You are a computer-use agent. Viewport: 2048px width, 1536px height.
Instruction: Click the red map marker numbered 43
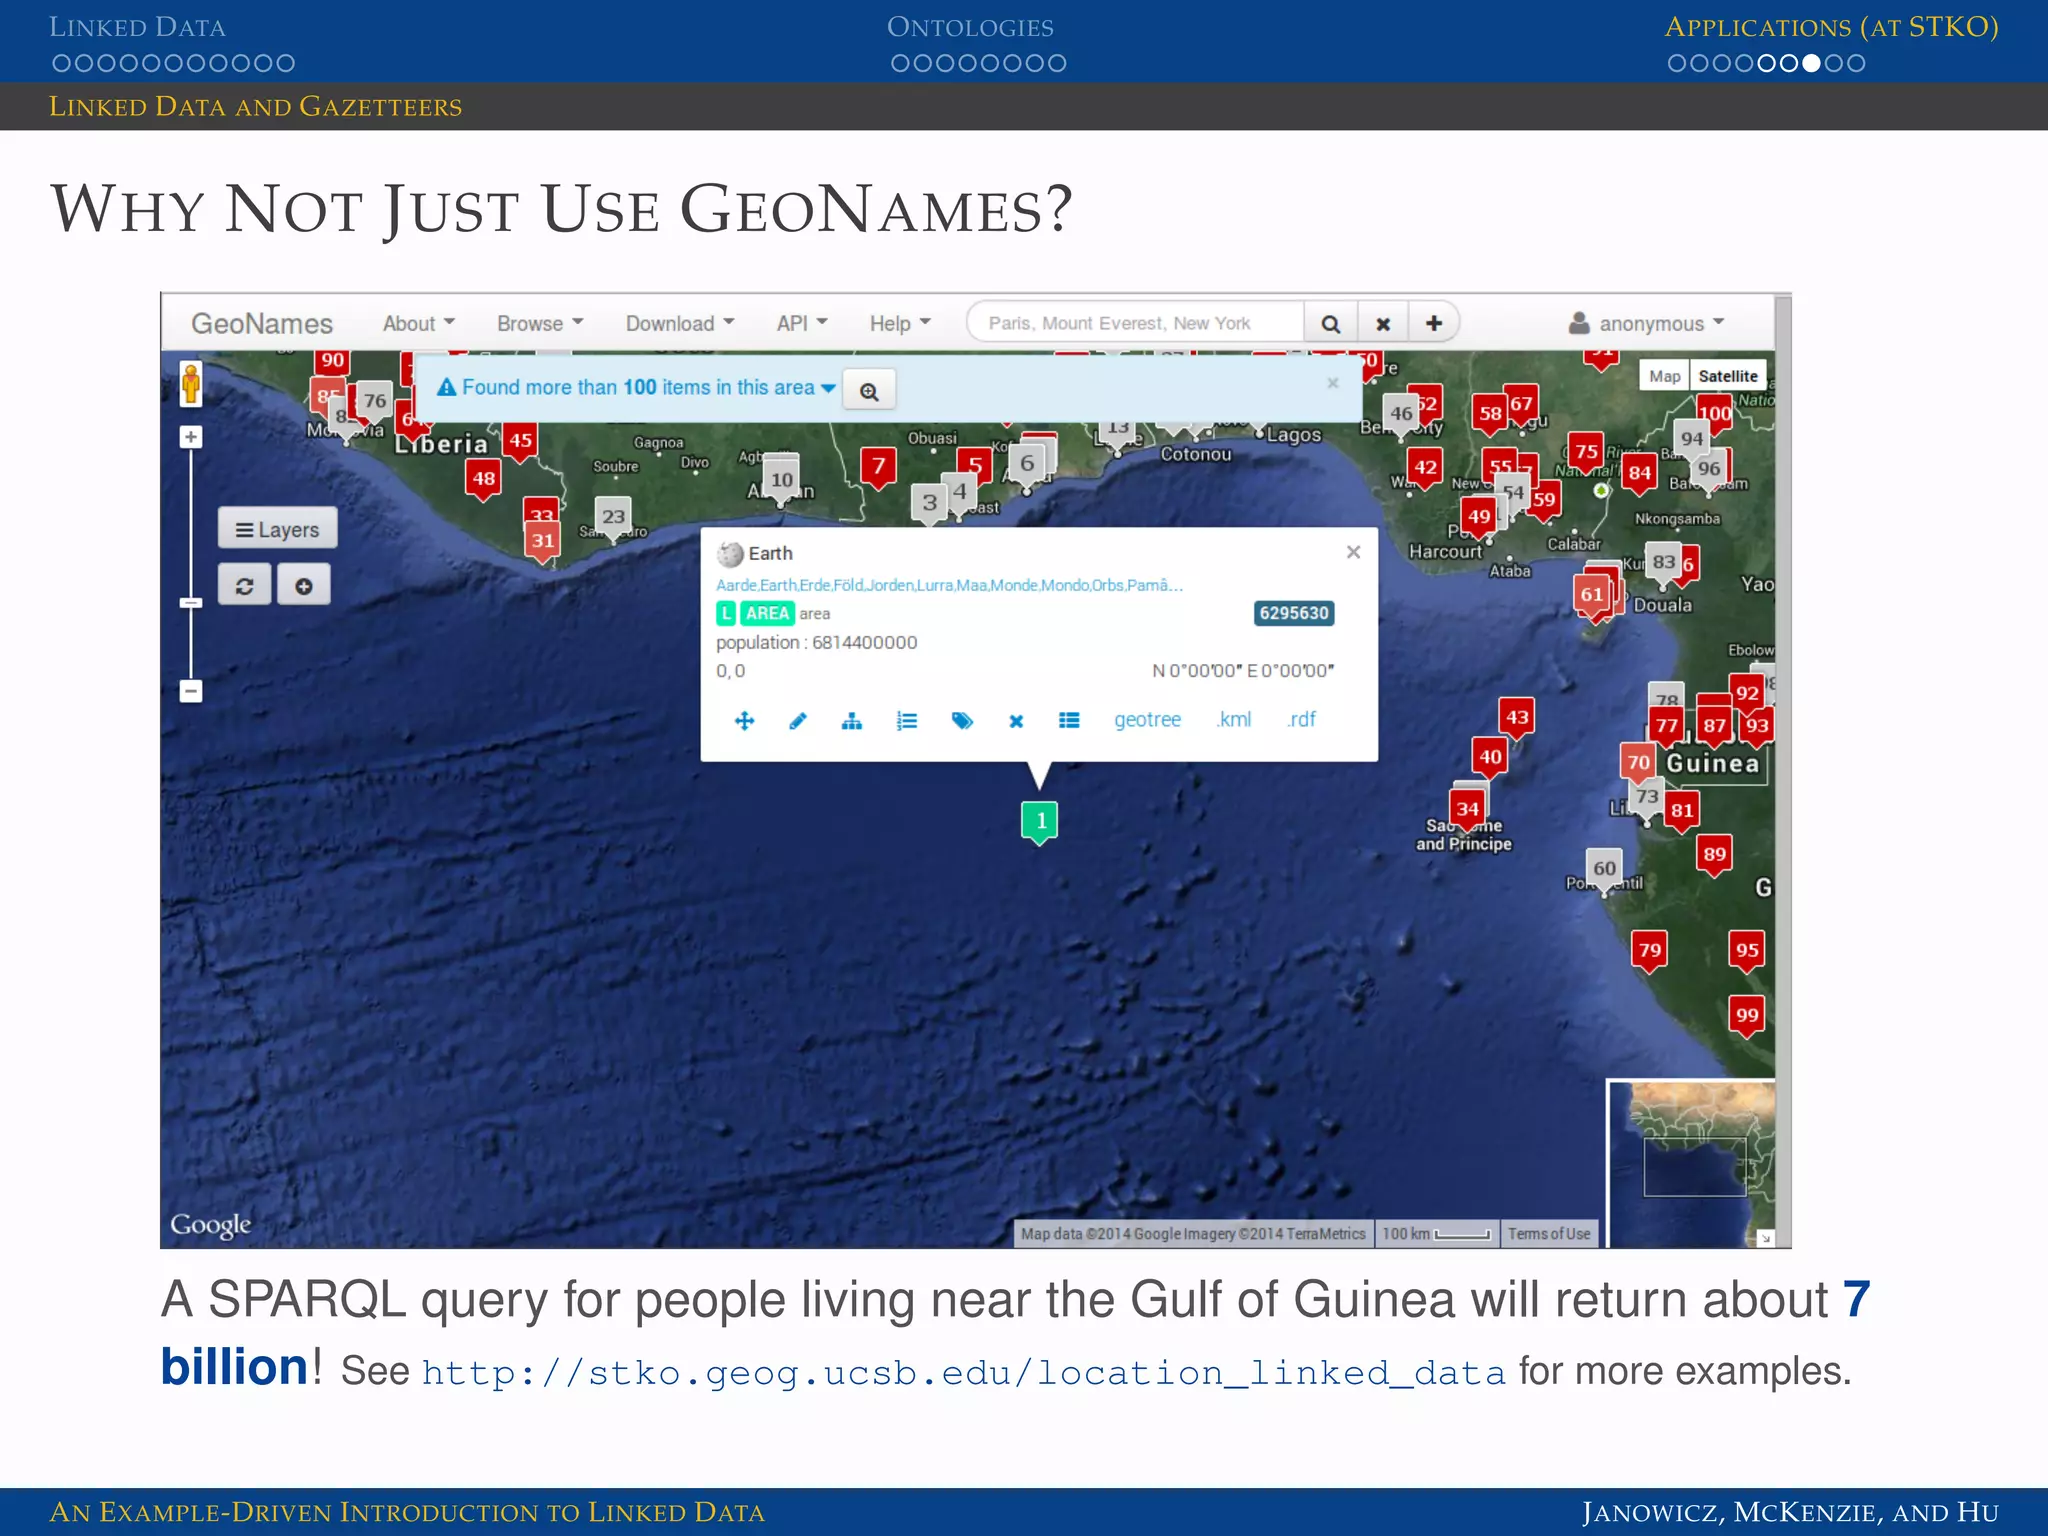[1517, 718]
